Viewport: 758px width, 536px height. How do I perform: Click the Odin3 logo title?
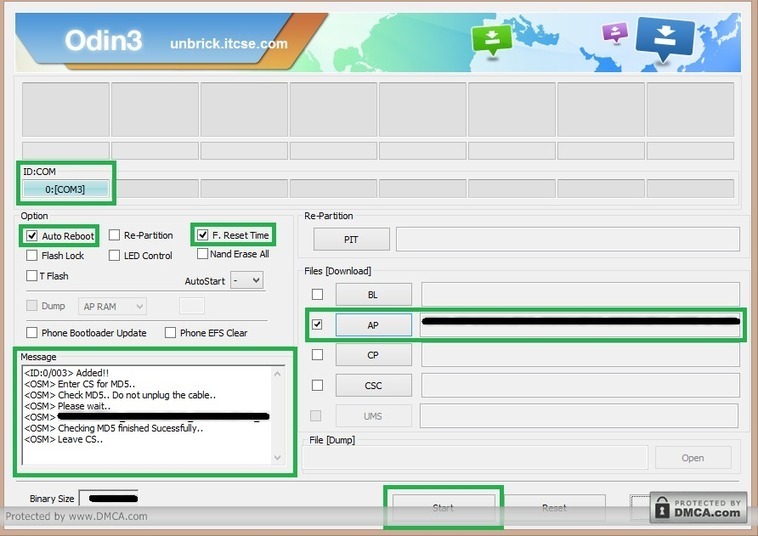[x=103, y=40]
